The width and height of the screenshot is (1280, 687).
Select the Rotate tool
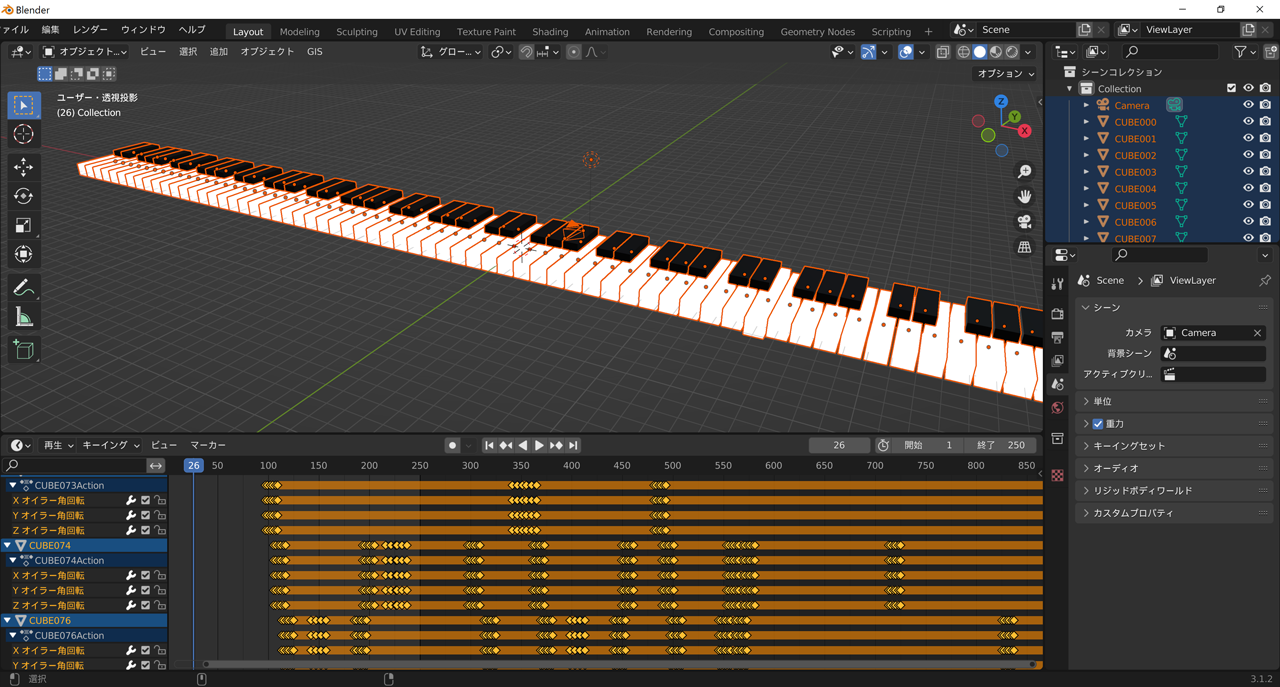pyautogui.click(x=23, y=196)
